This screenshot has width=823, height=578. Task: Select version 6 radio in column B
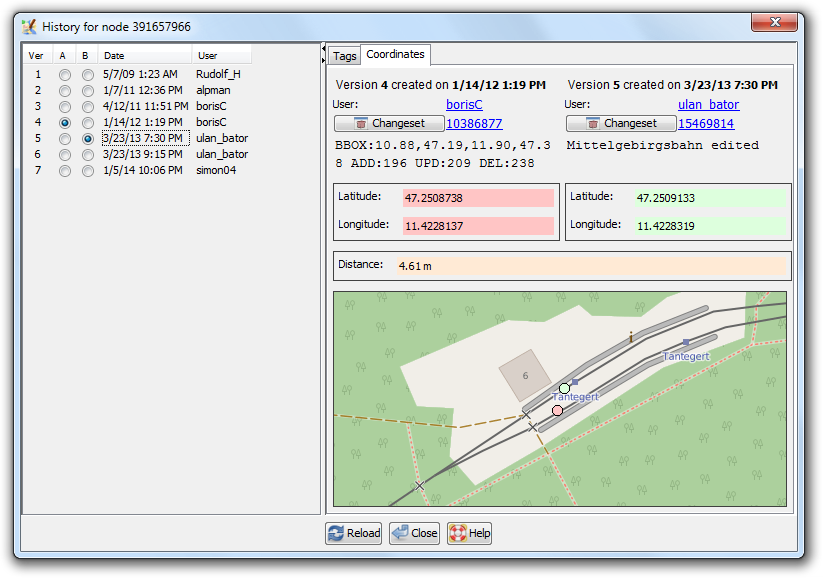tap(88, 155)
